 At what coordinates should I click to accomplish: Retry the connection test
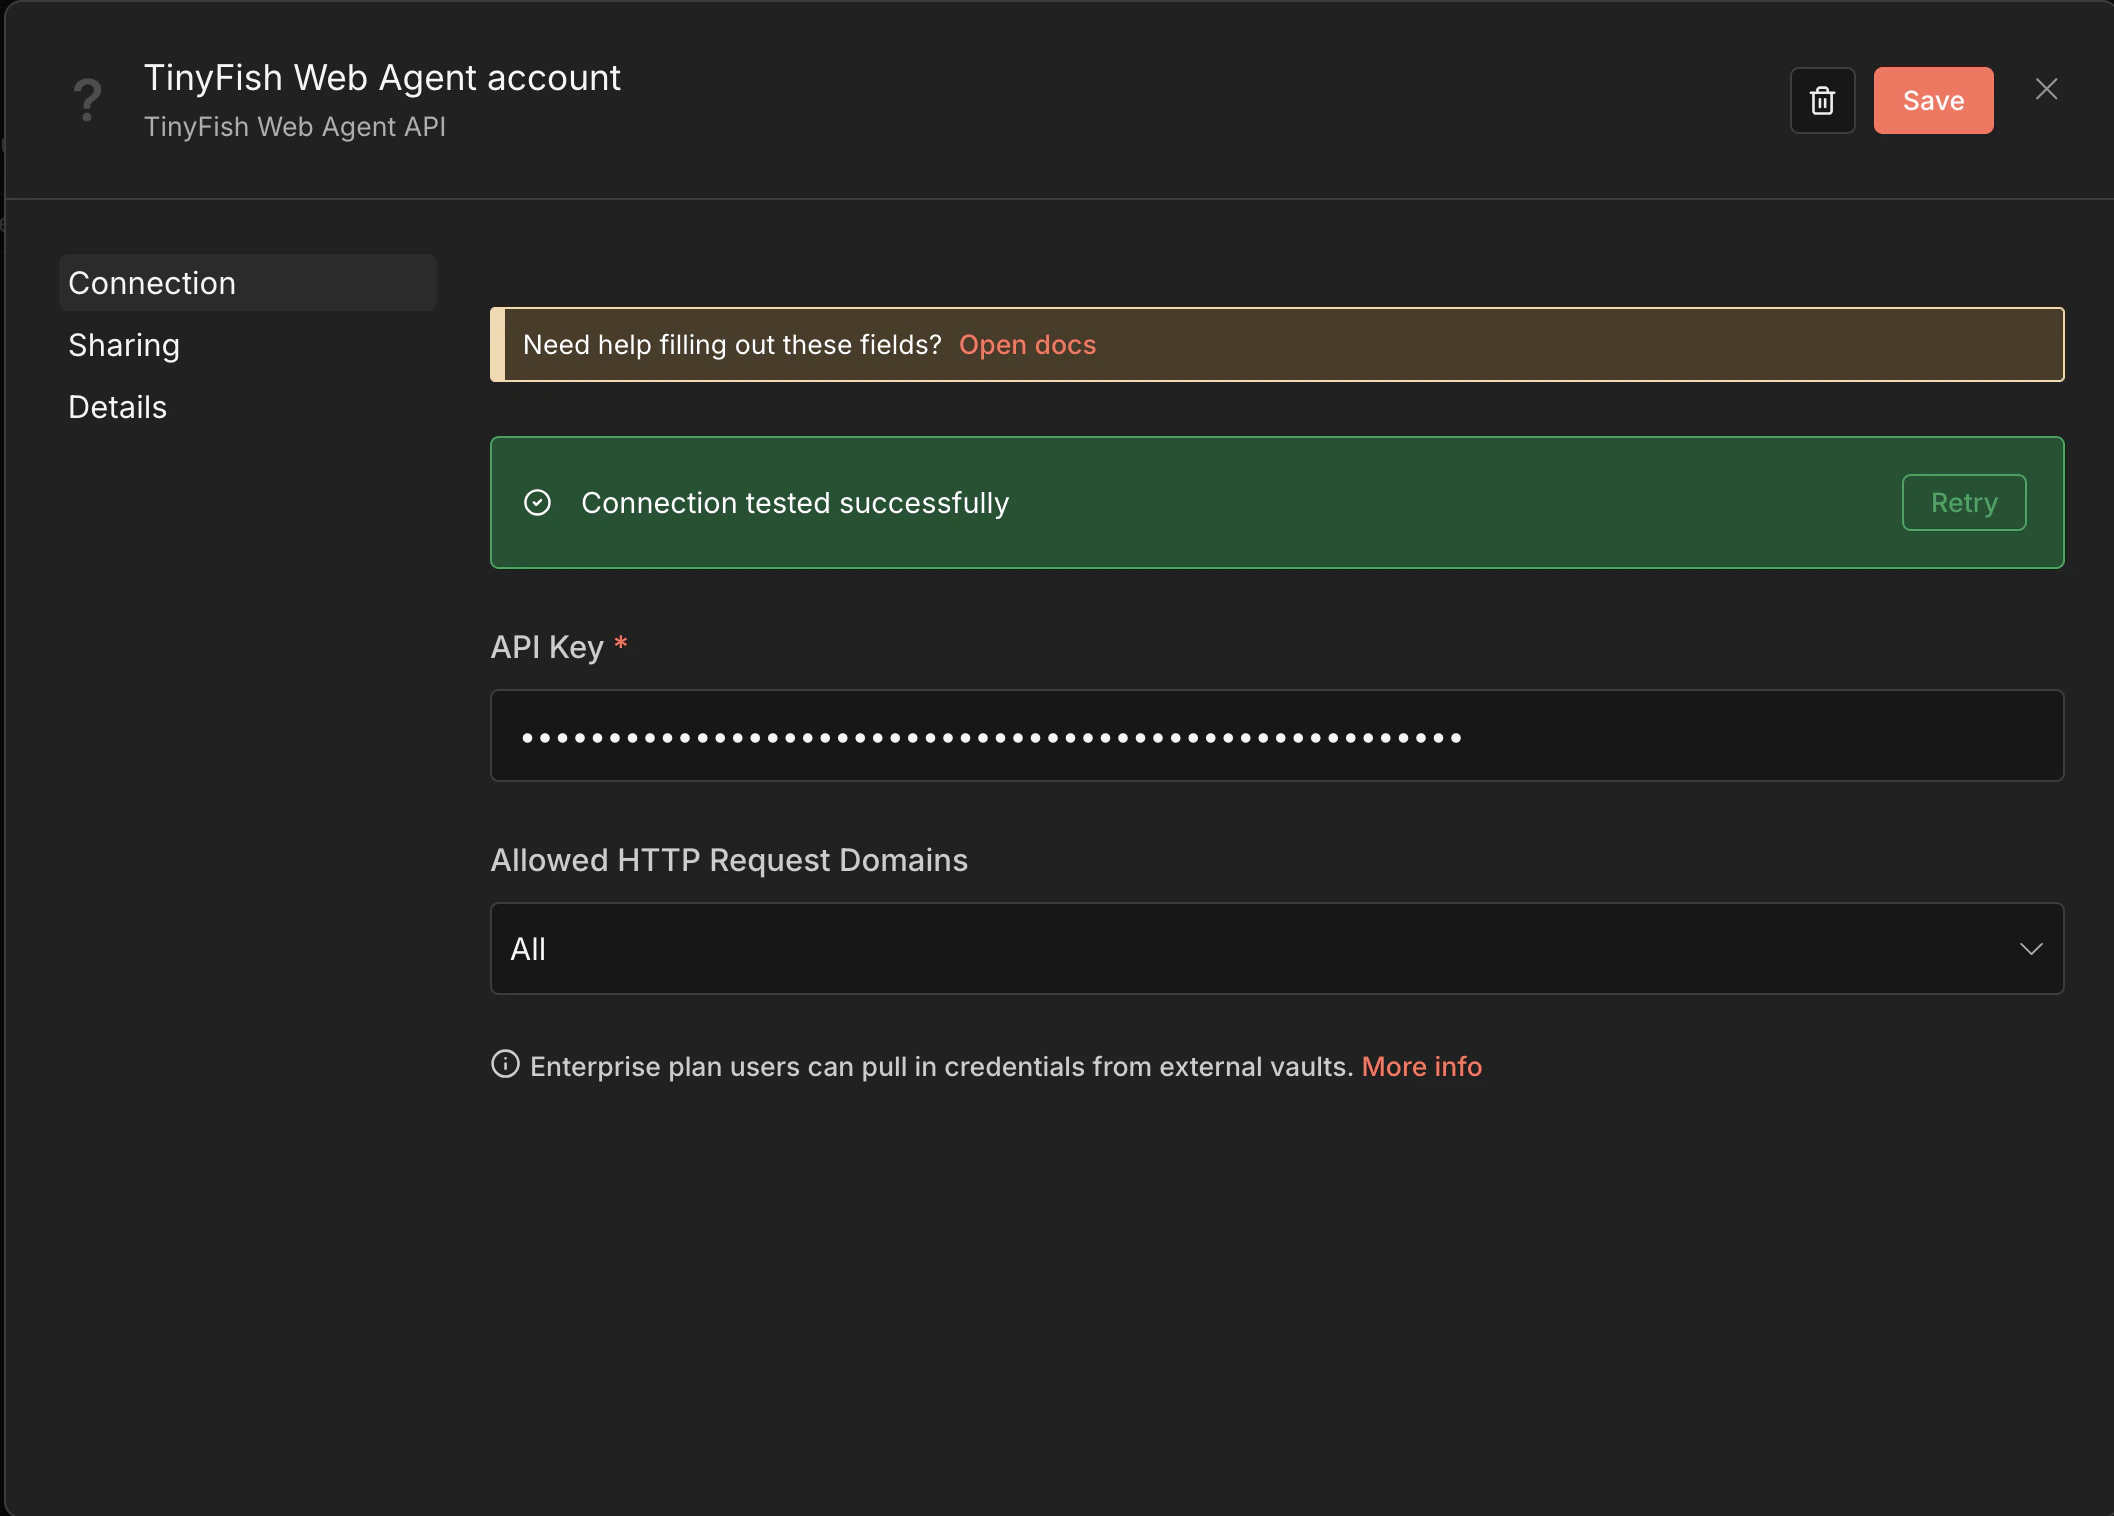1963,502
